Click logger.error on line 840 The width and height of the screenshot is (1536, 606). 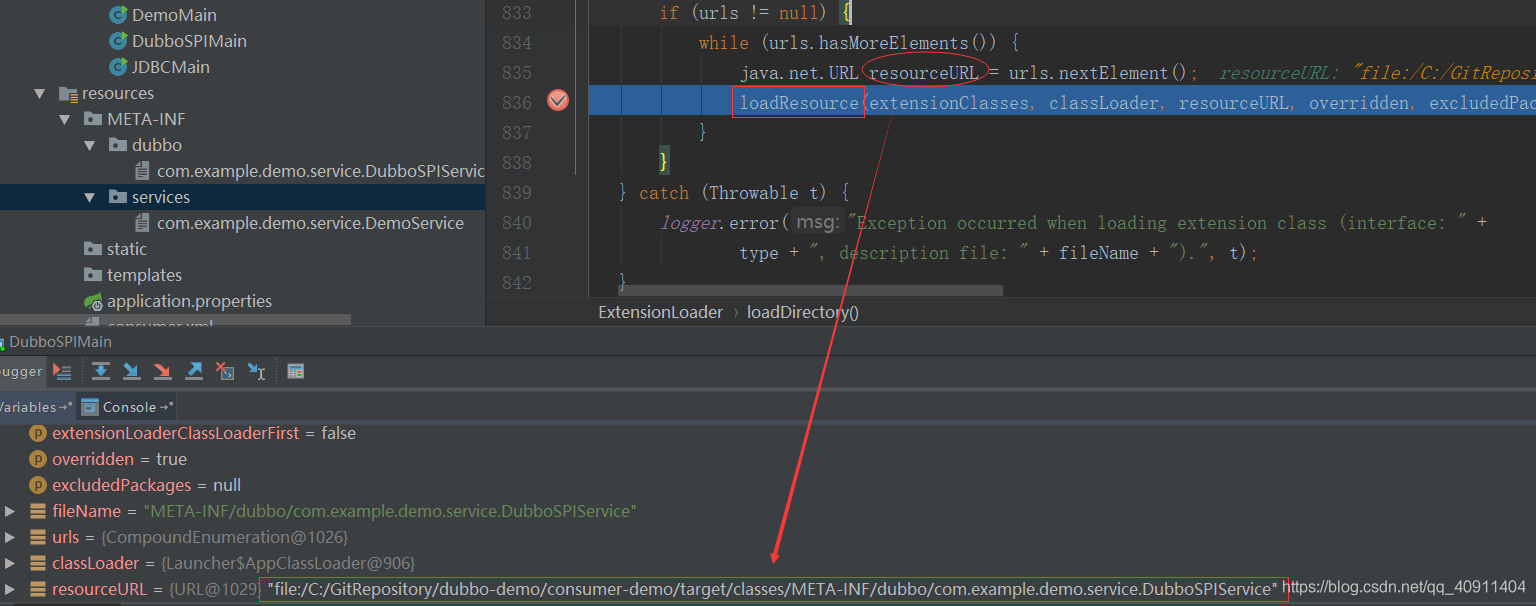coord(719,223)
